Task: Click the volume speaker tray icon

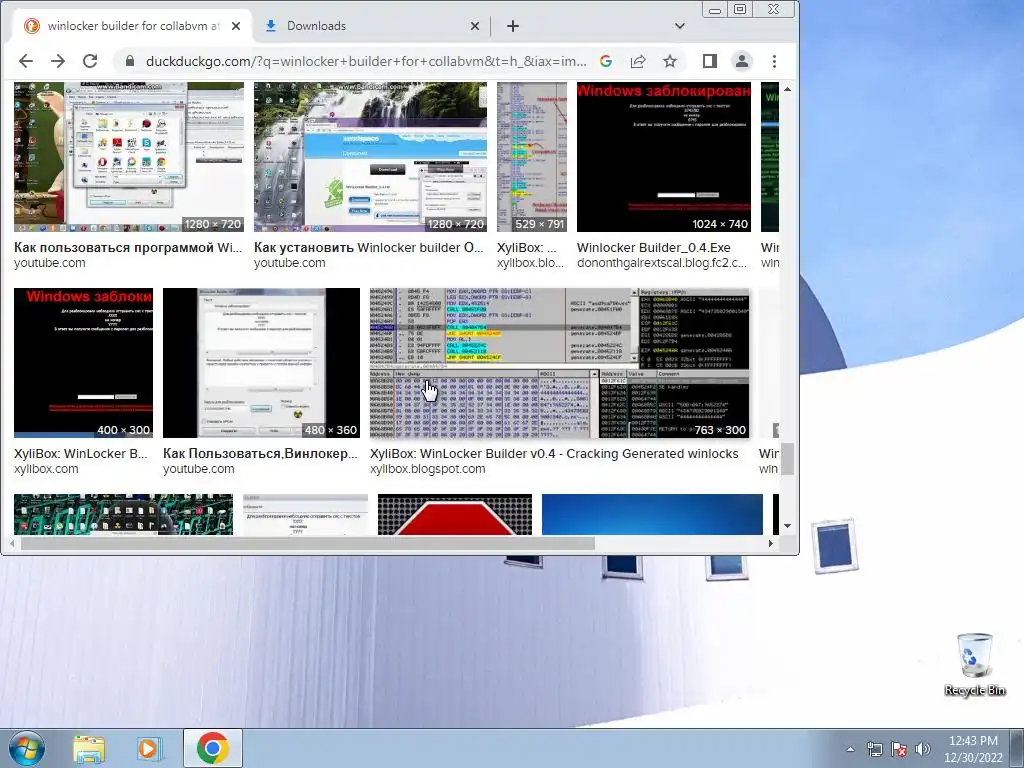Action: click(x=922, y=749)
